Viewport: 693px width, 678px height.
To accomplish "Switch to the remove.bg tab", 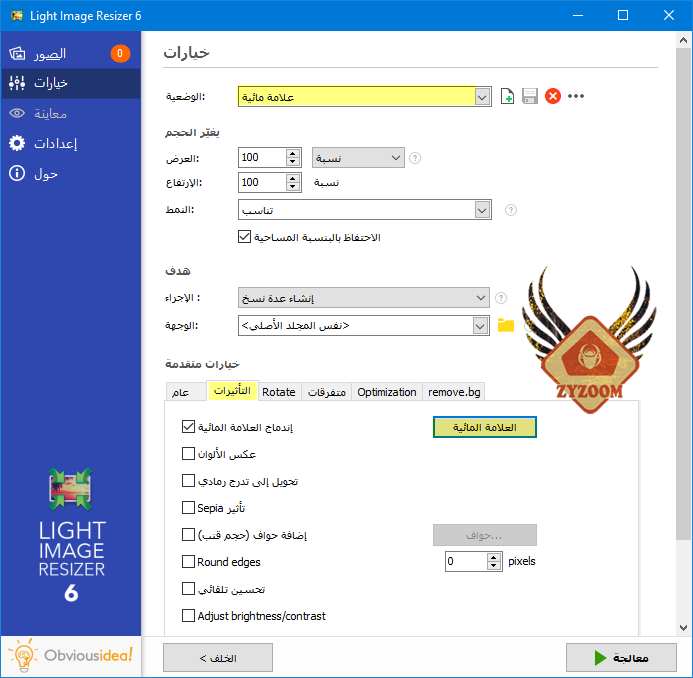I will (x=454, y=392).
